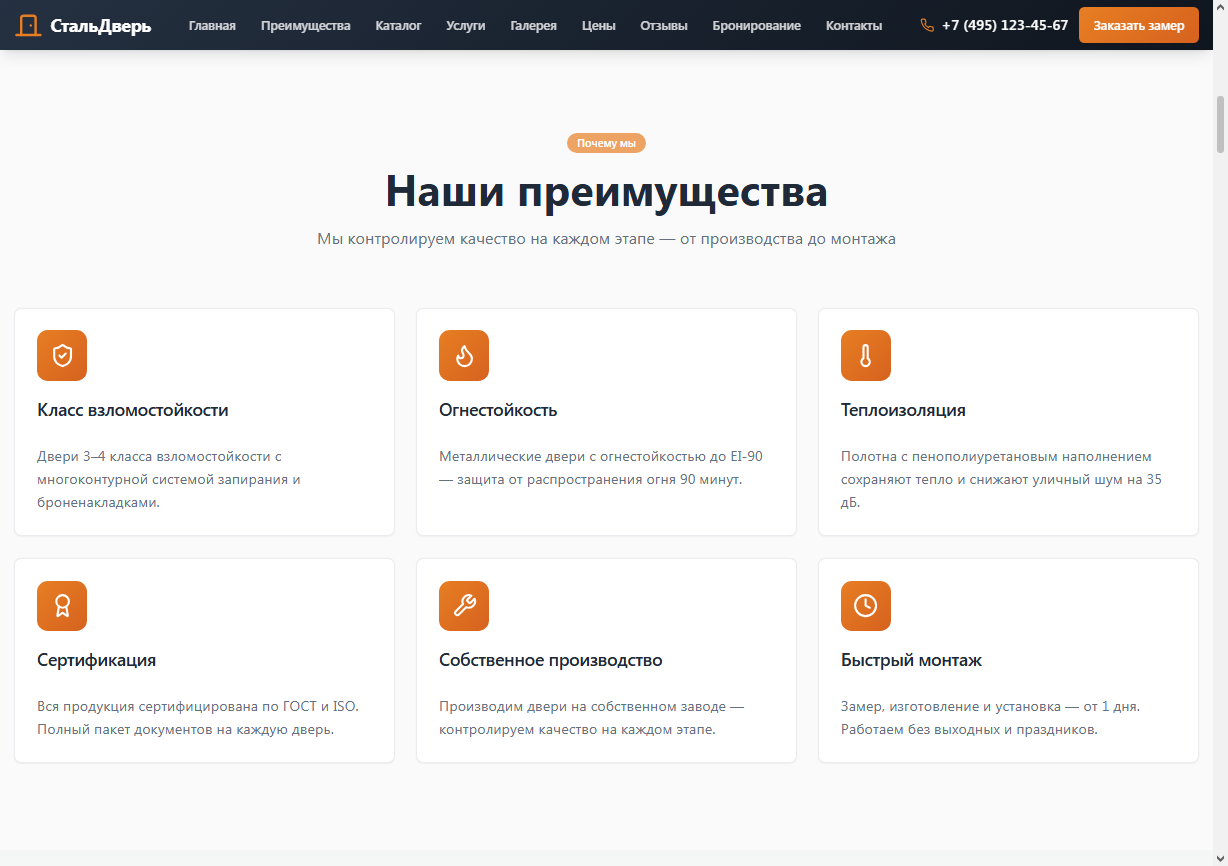Screen dimensions: 1228x866
Task: Click the vertical page scrollbar thumb
Action: [x=1220, y=125]
